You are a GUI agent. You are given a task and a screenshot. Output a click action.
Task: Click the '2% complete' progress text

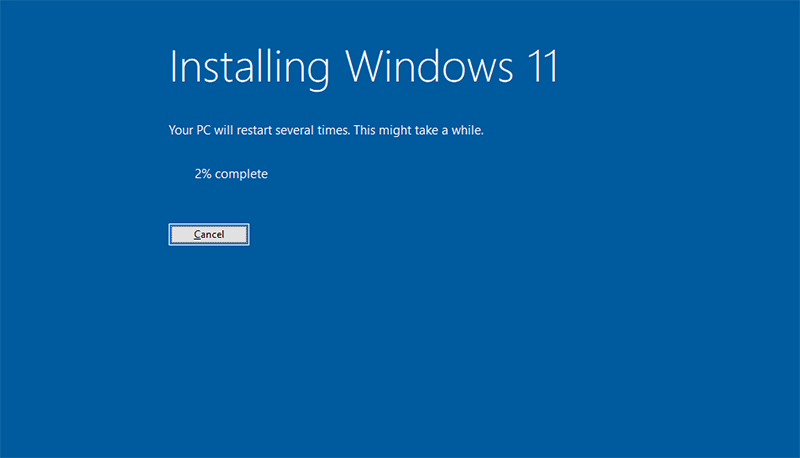(231, 174)
